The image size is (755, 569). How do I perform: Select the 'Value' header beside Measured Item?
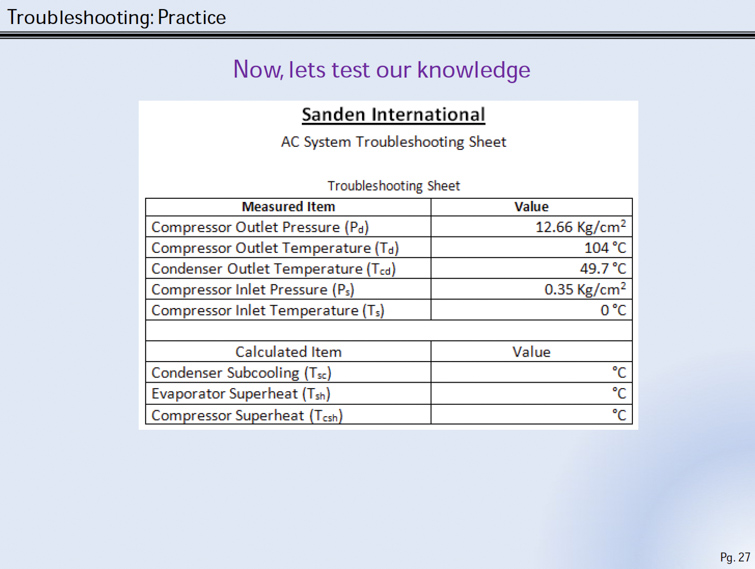coord(532,207)
